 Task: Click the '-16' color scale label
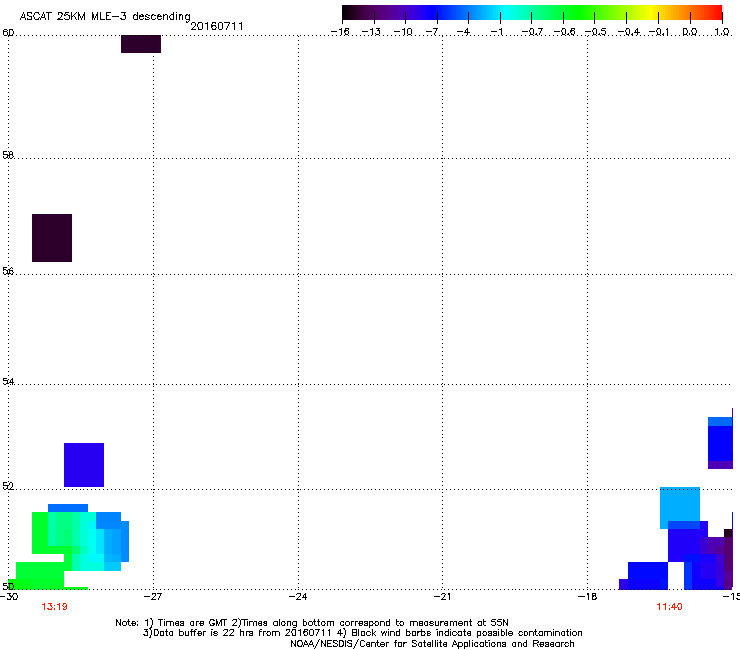click(x=340, y=32)
